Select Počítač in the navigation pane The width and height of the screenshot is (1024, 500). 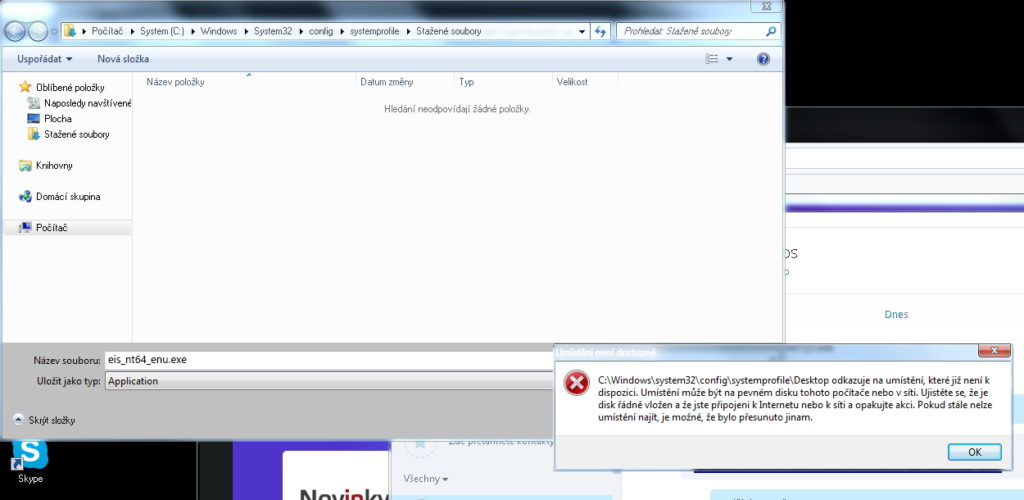[x=43, y=228]
